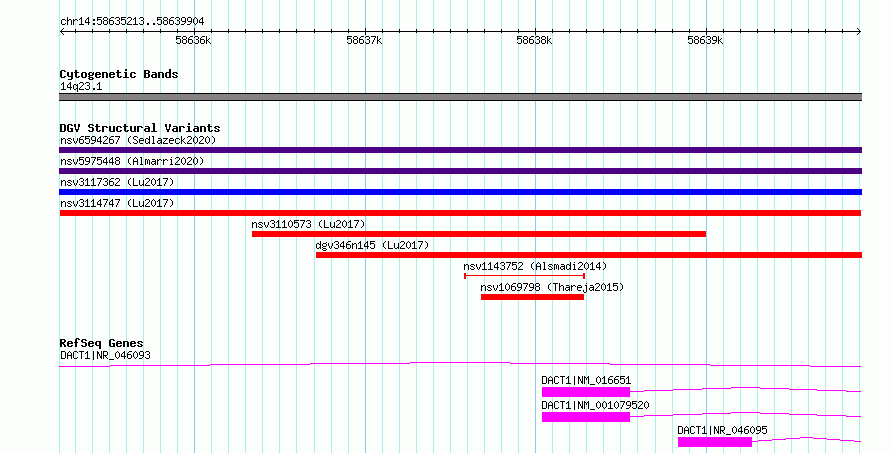Open variant nsv6594267 (Sedlazeck2020) label
The width and height of the screenshot is (890, 453).
click(138, 140)
